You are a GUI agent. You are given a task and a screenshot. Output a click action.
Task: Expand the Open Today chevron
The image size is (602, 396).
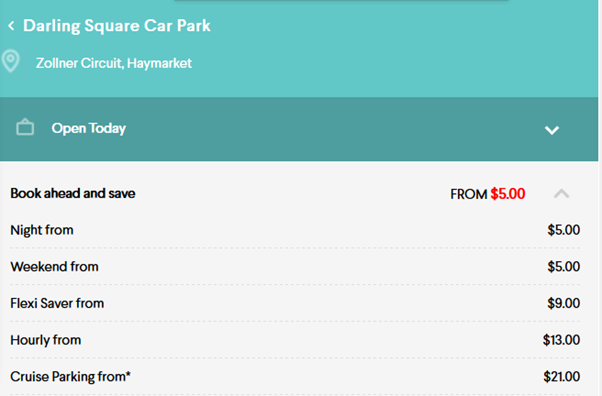552,130
